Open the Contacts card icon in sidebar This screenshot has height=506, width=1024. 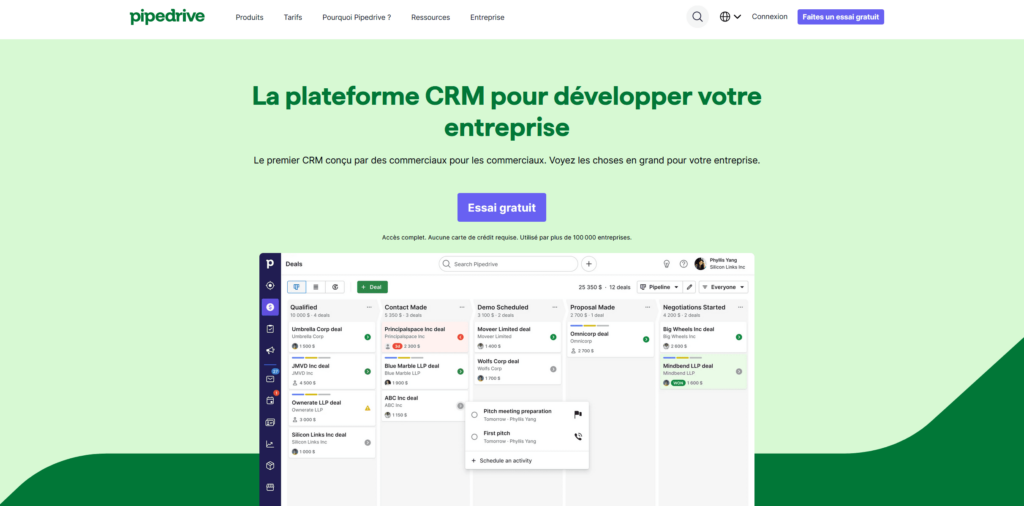click(270, 422)
